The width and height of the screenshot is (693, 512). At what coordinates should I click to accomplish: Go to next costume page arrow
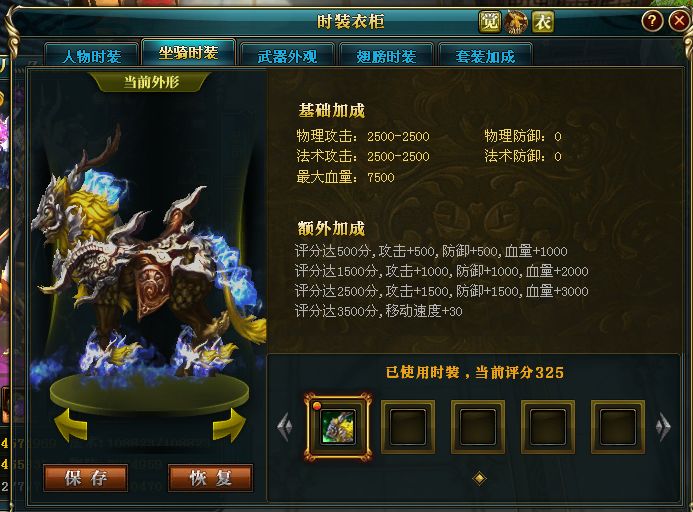point(663,427)
